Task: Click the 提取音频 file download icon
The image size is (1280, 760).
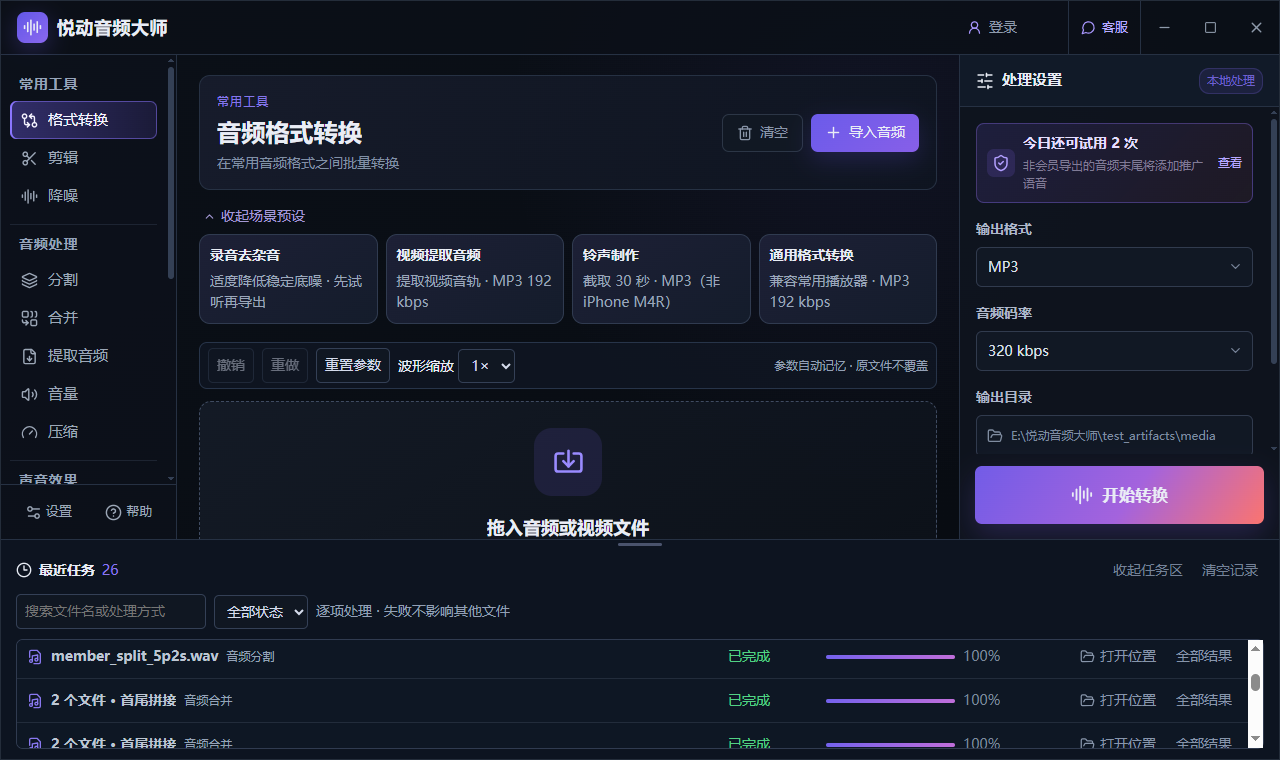Action: pyautogui.click(x=30, y=356)
